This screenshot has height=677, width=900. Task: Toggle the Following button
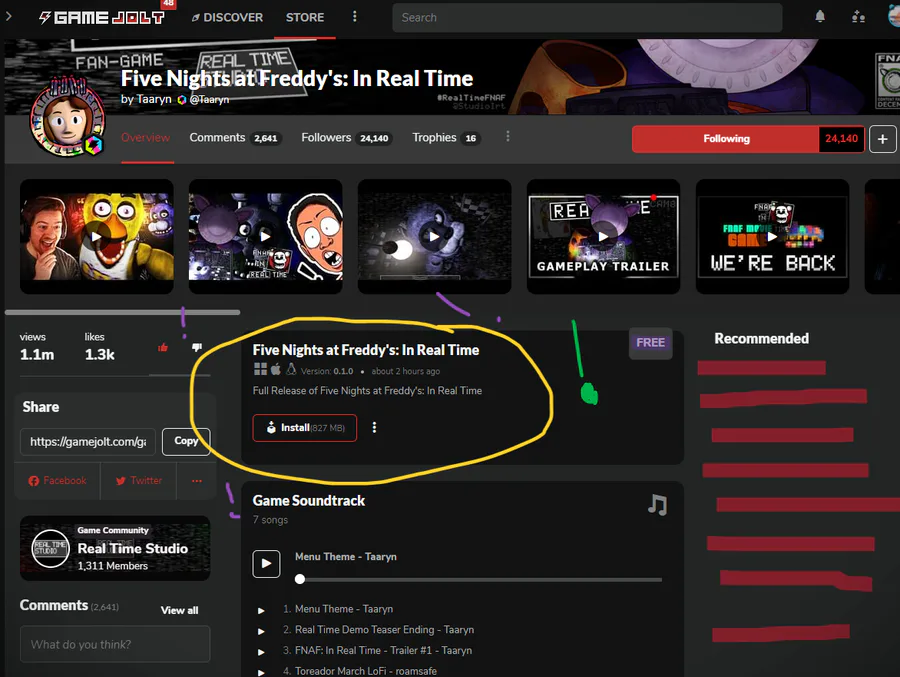tap(726, 139)
